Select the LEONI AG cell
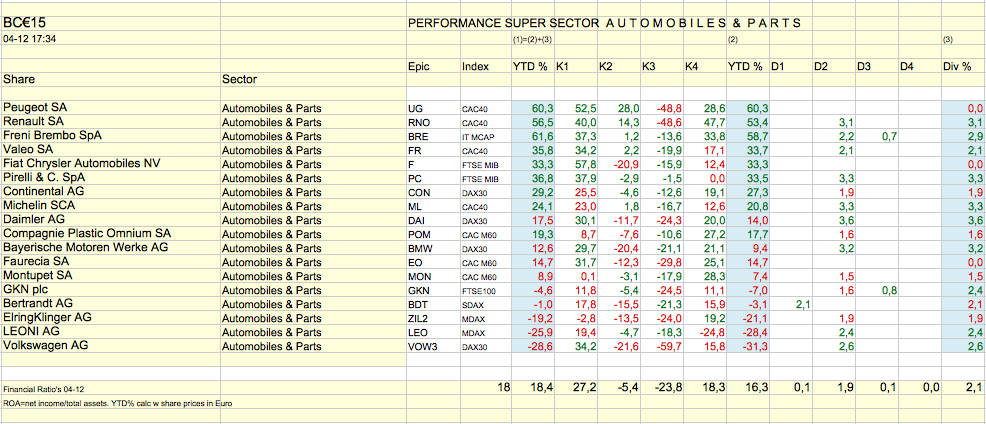 (x=110, y=331)
